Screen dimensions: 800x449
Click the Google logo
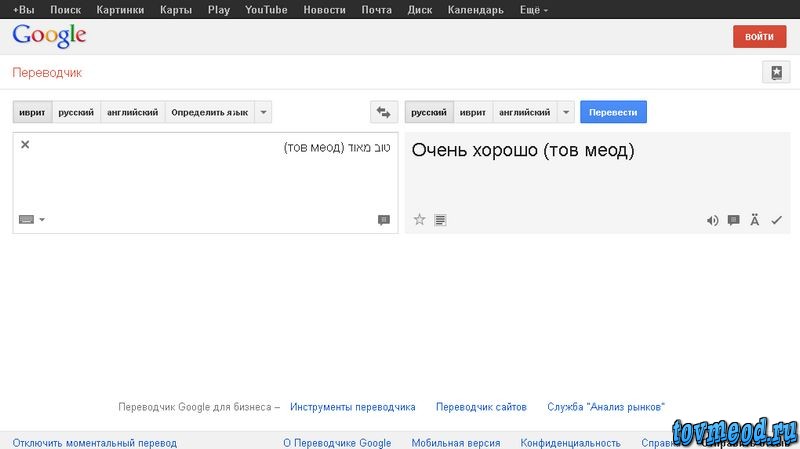[49, 36]
